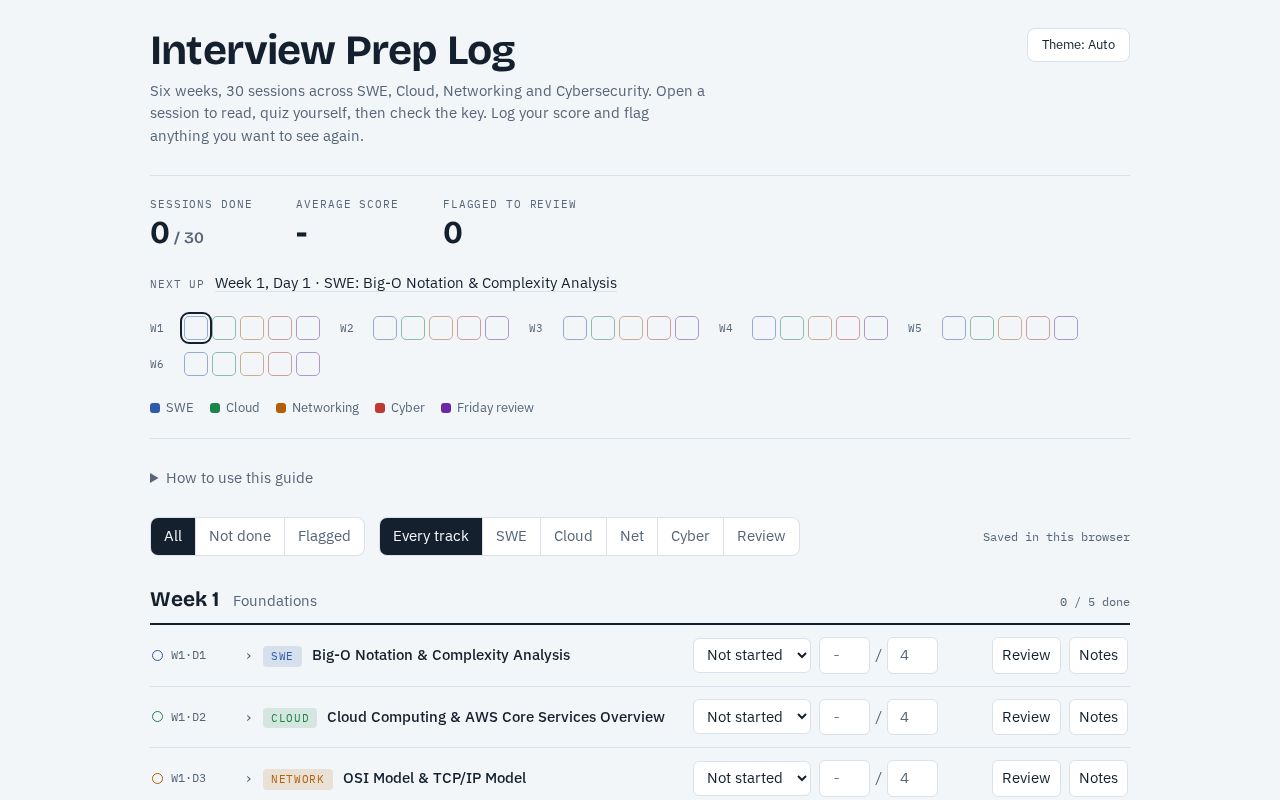Select the Cyber track filter tab
The image size is (1280, 800).
click(x=690, y=536)
